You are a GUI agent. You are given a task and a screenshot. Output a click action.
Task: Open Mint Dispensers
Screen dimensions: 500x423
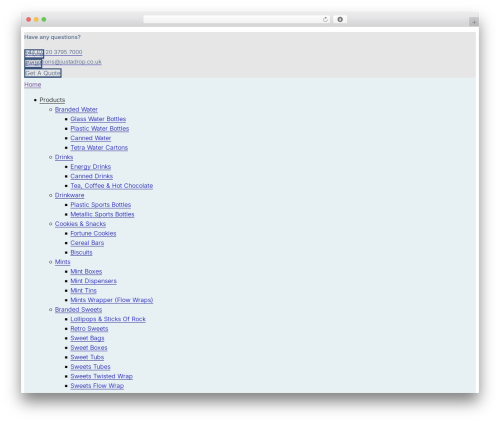click(94, 281)
